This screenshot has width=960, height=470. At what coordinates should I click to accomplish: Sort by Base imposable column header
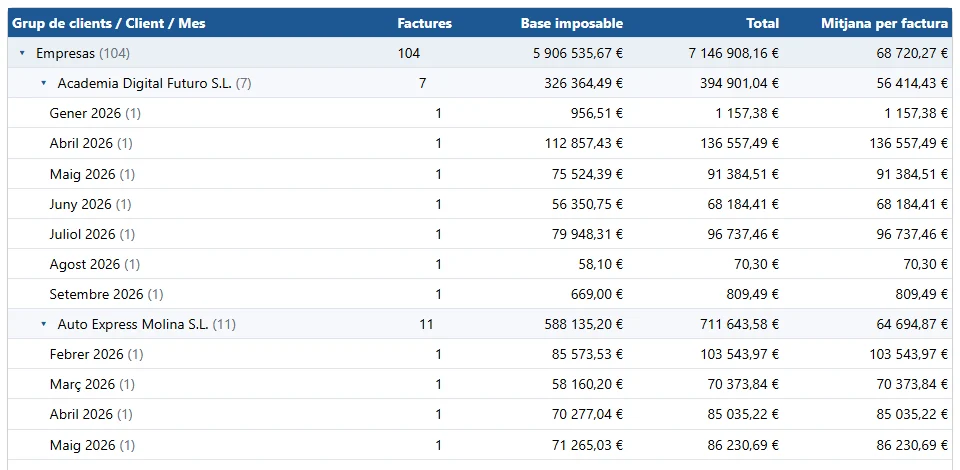(x=572, y=23)
